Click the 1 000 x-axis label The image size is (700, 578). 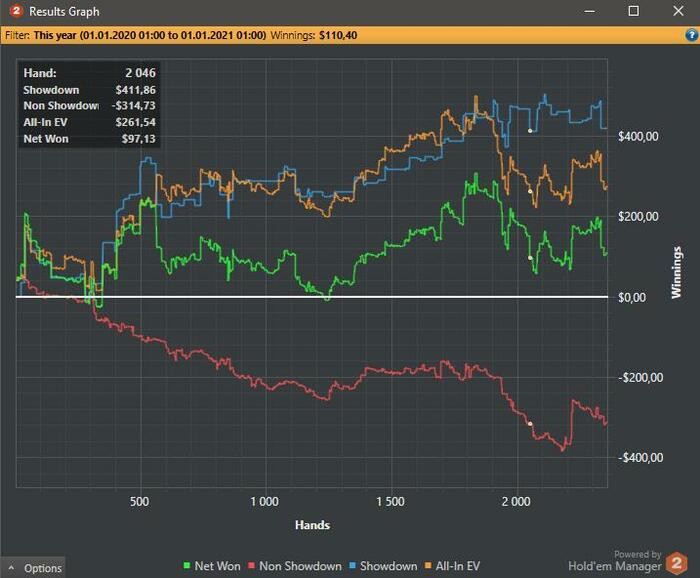click(264, 502)
